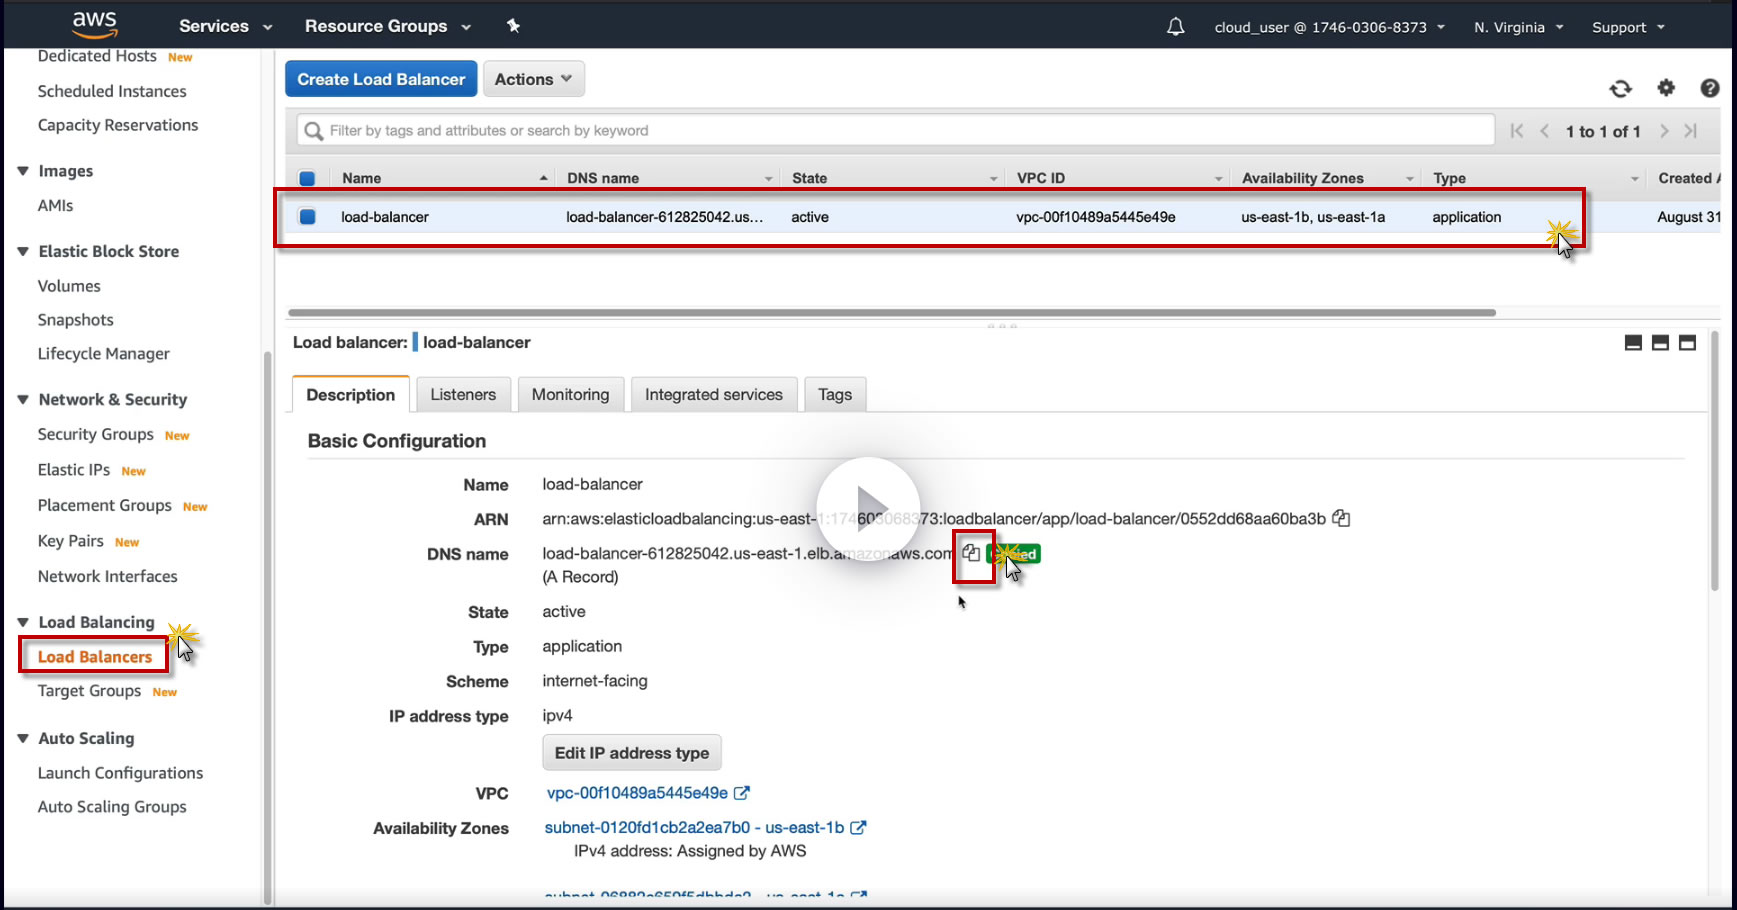Open Target Groups in the sidebar
This screenshot has height=910, width=1737.
(x=89, y=691)
